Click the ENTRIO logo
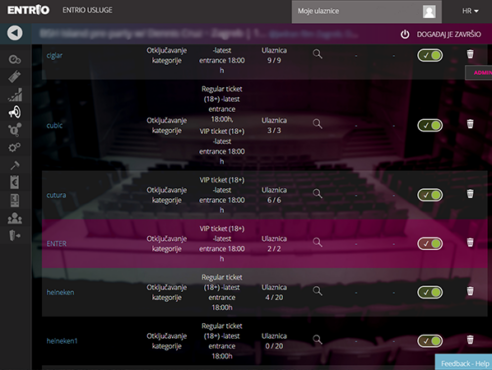Screen dimensions: 492x370 coord(28,10)
